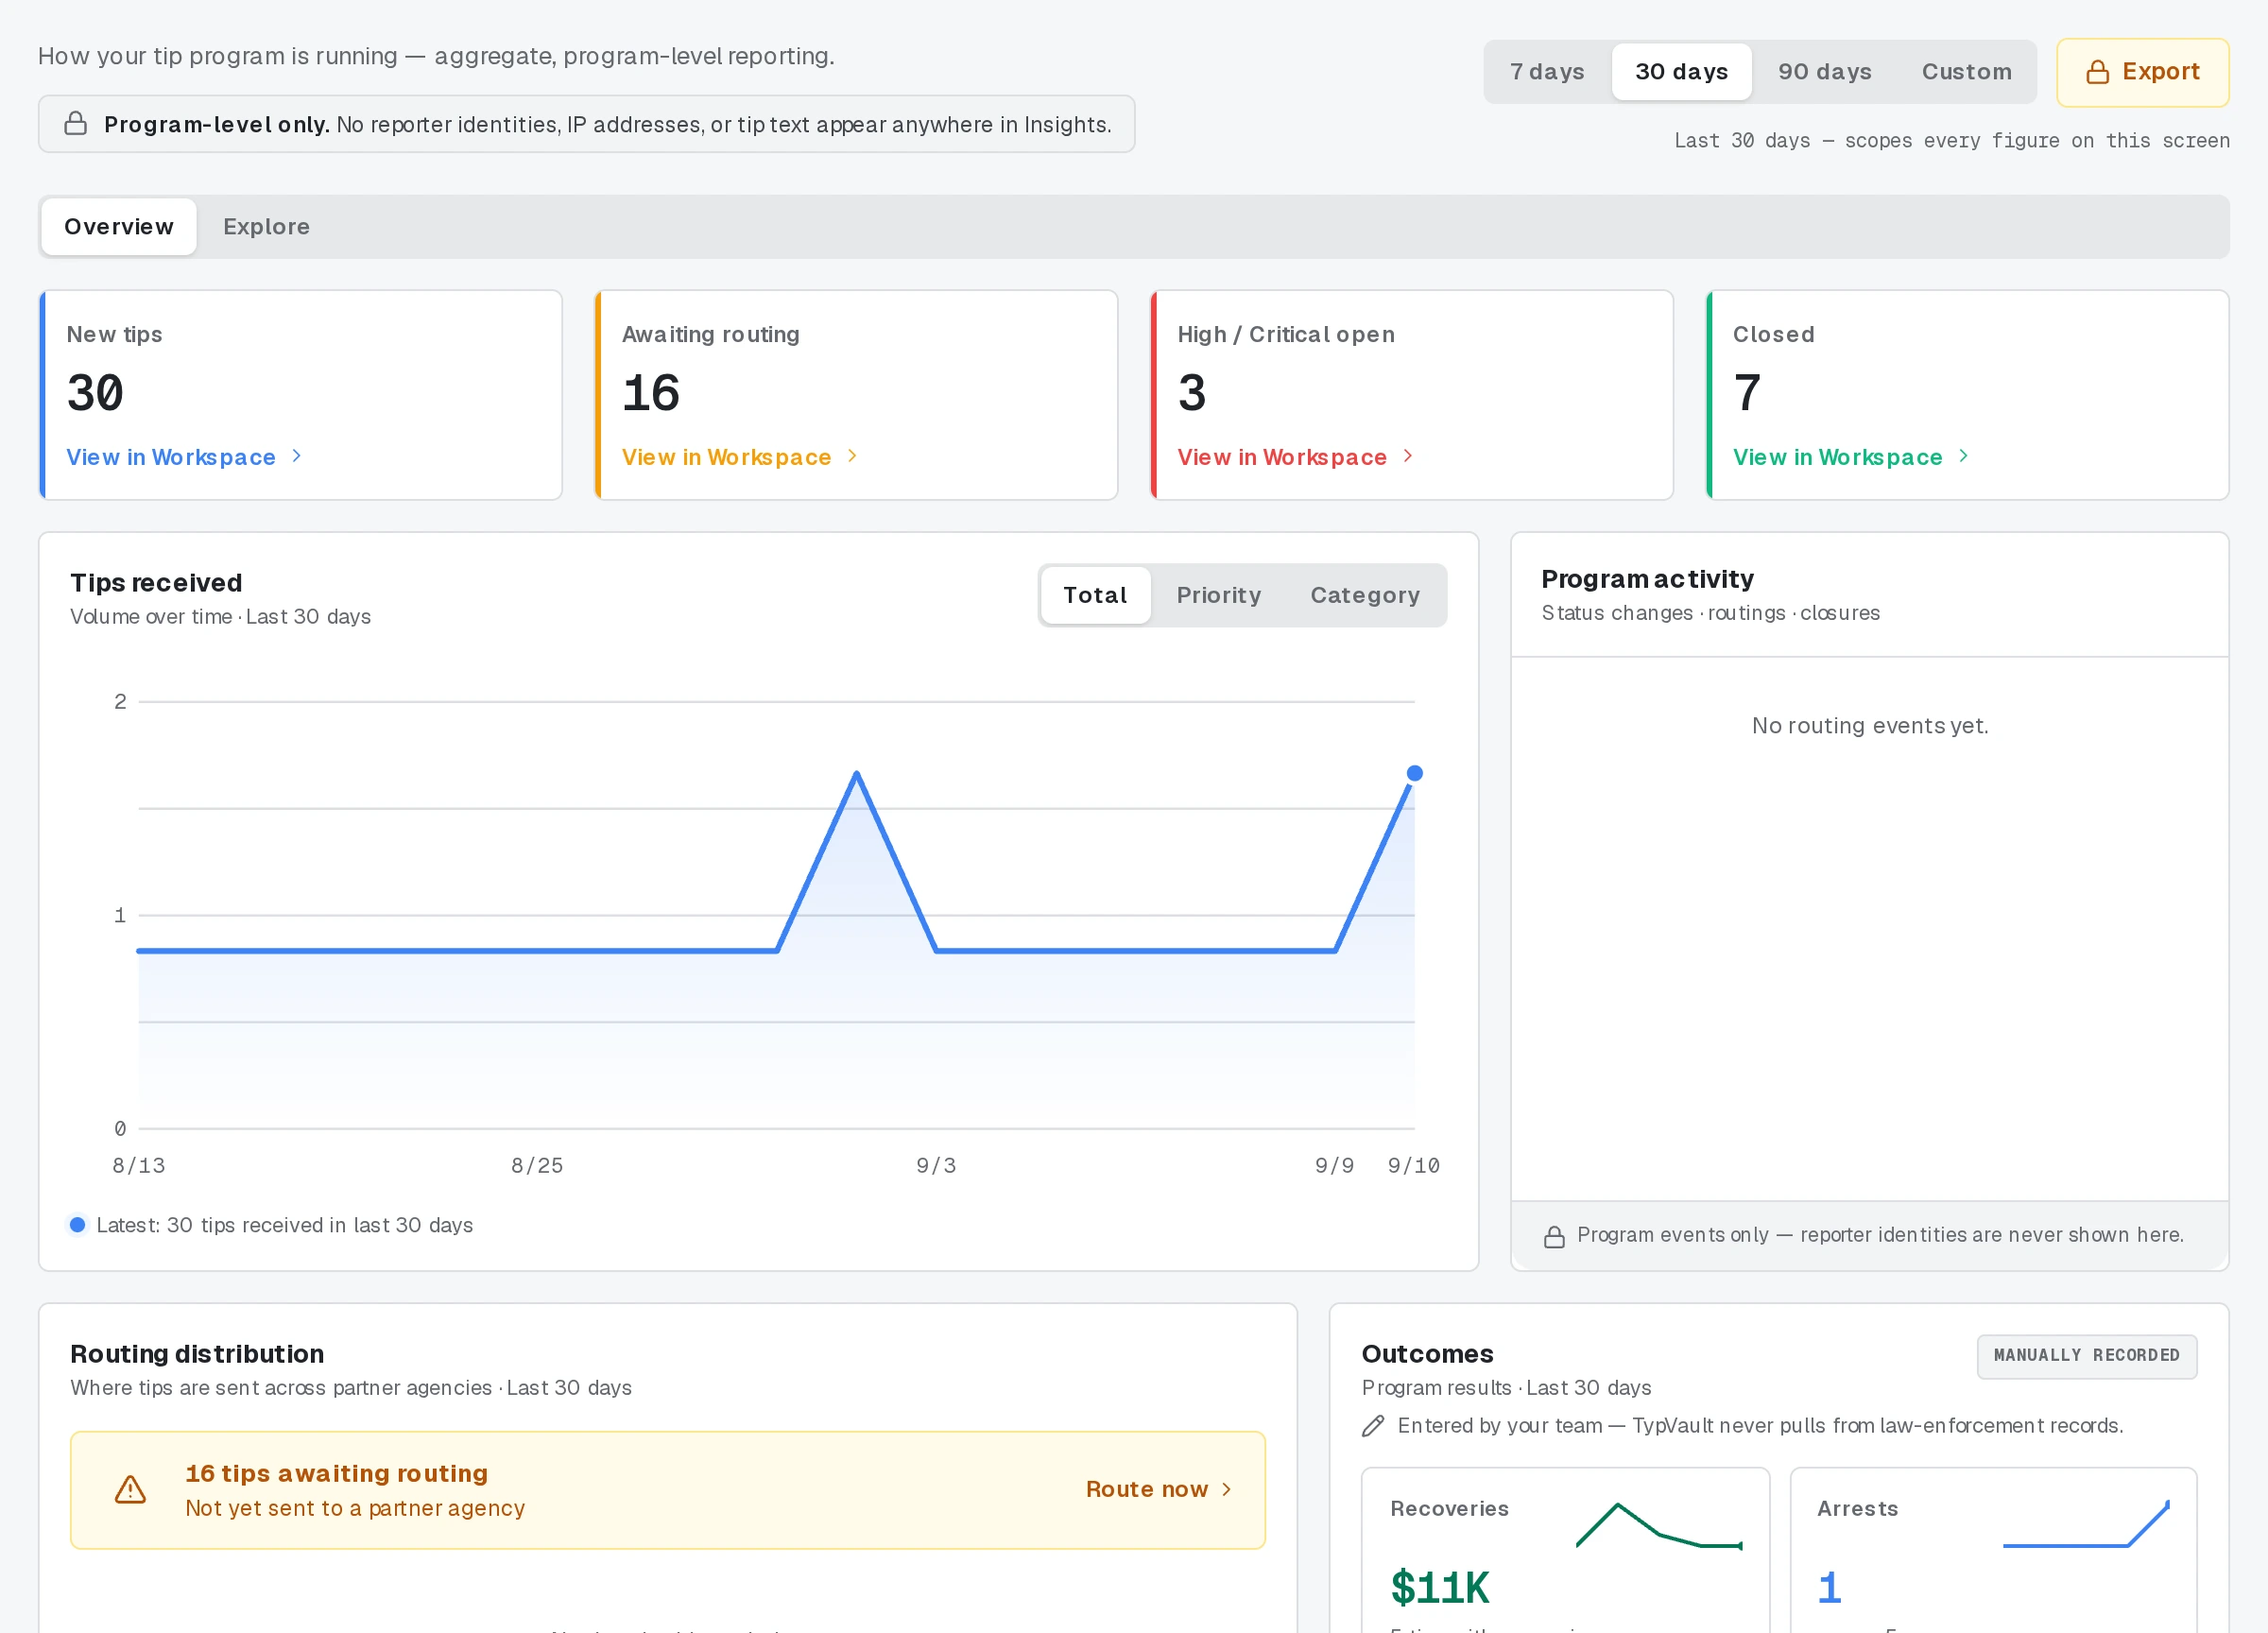Select the 90 days range

1825,72
